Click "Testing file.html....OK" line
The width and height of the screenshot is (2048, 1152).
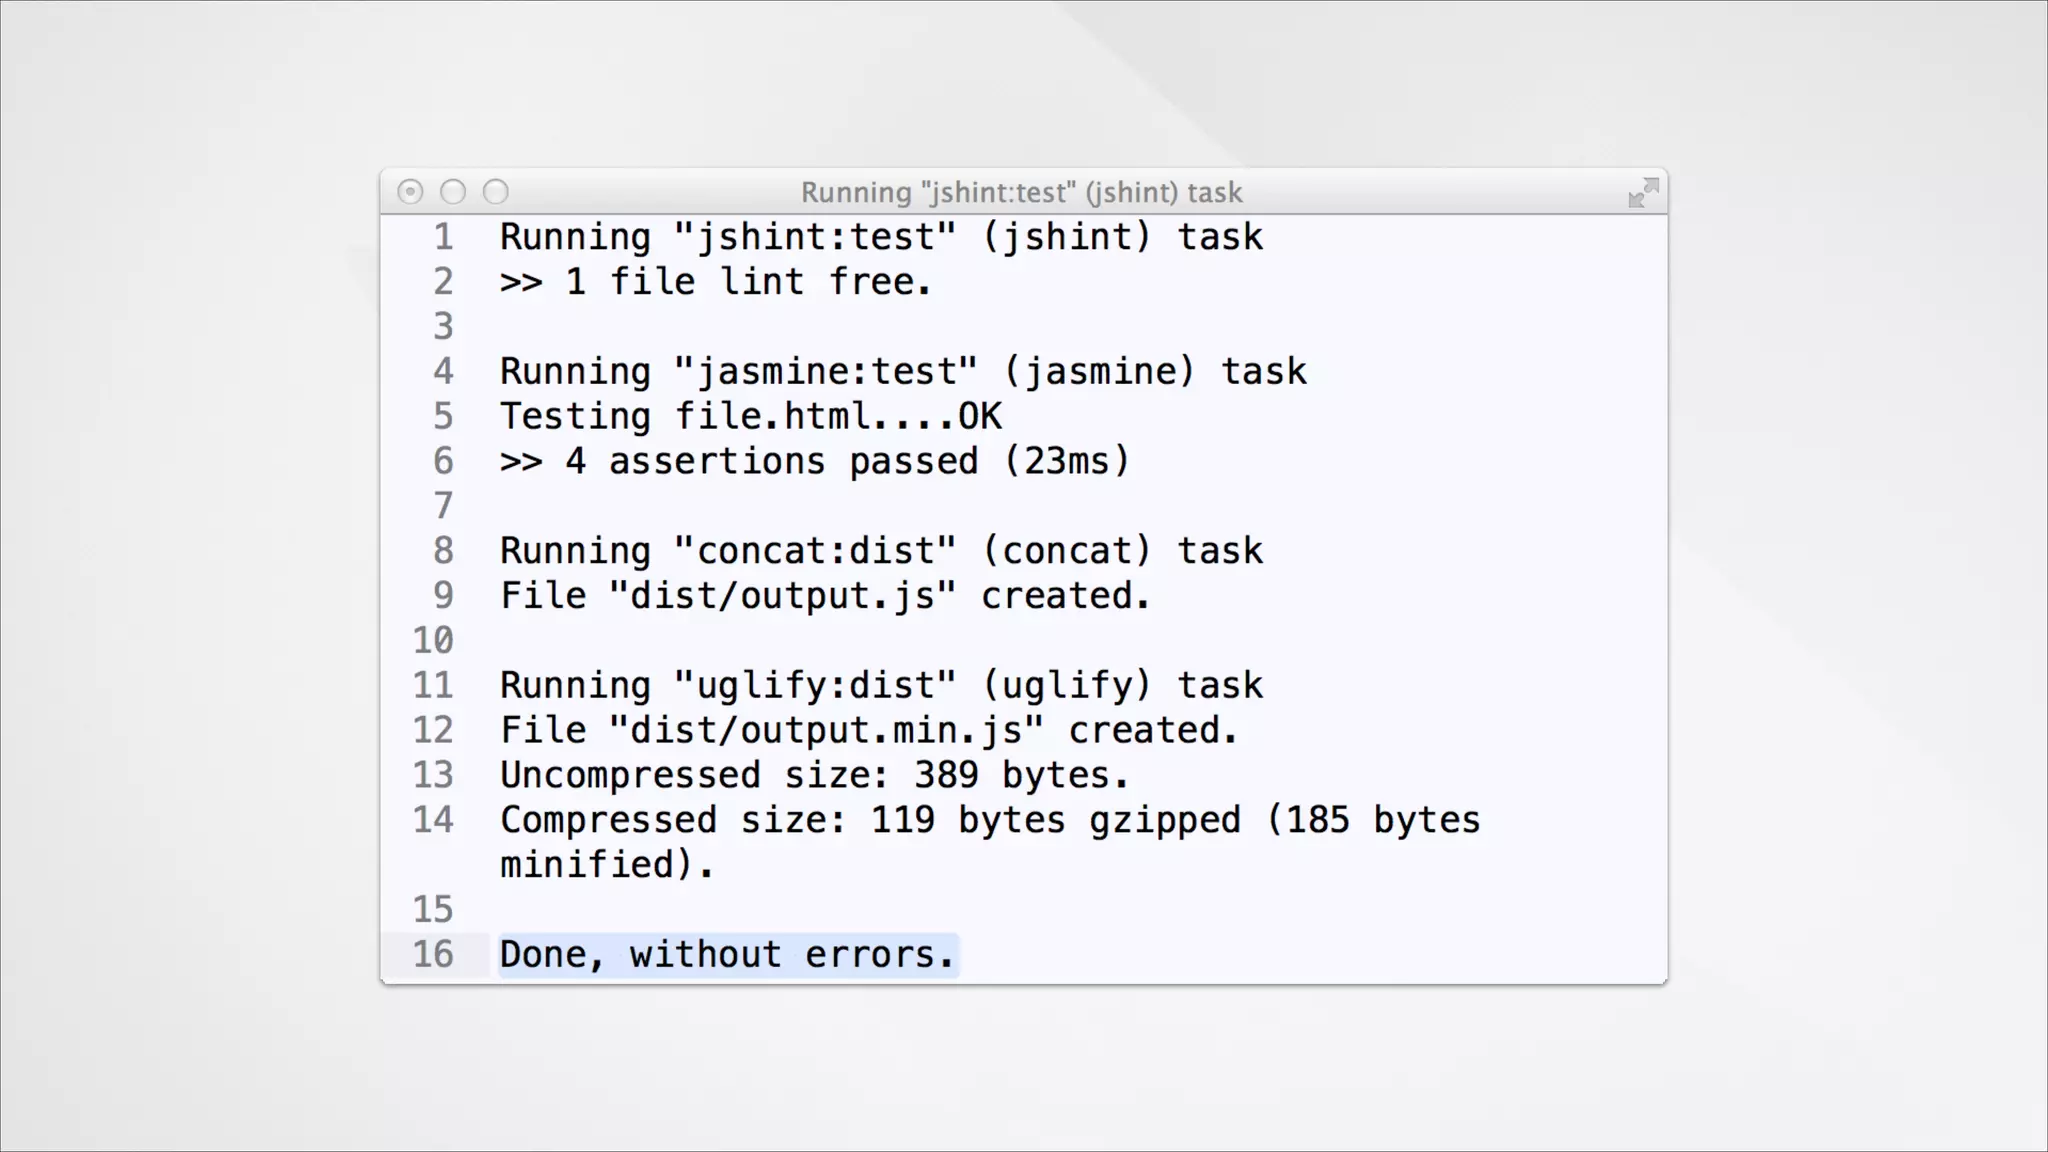click(x=750, y=417)
